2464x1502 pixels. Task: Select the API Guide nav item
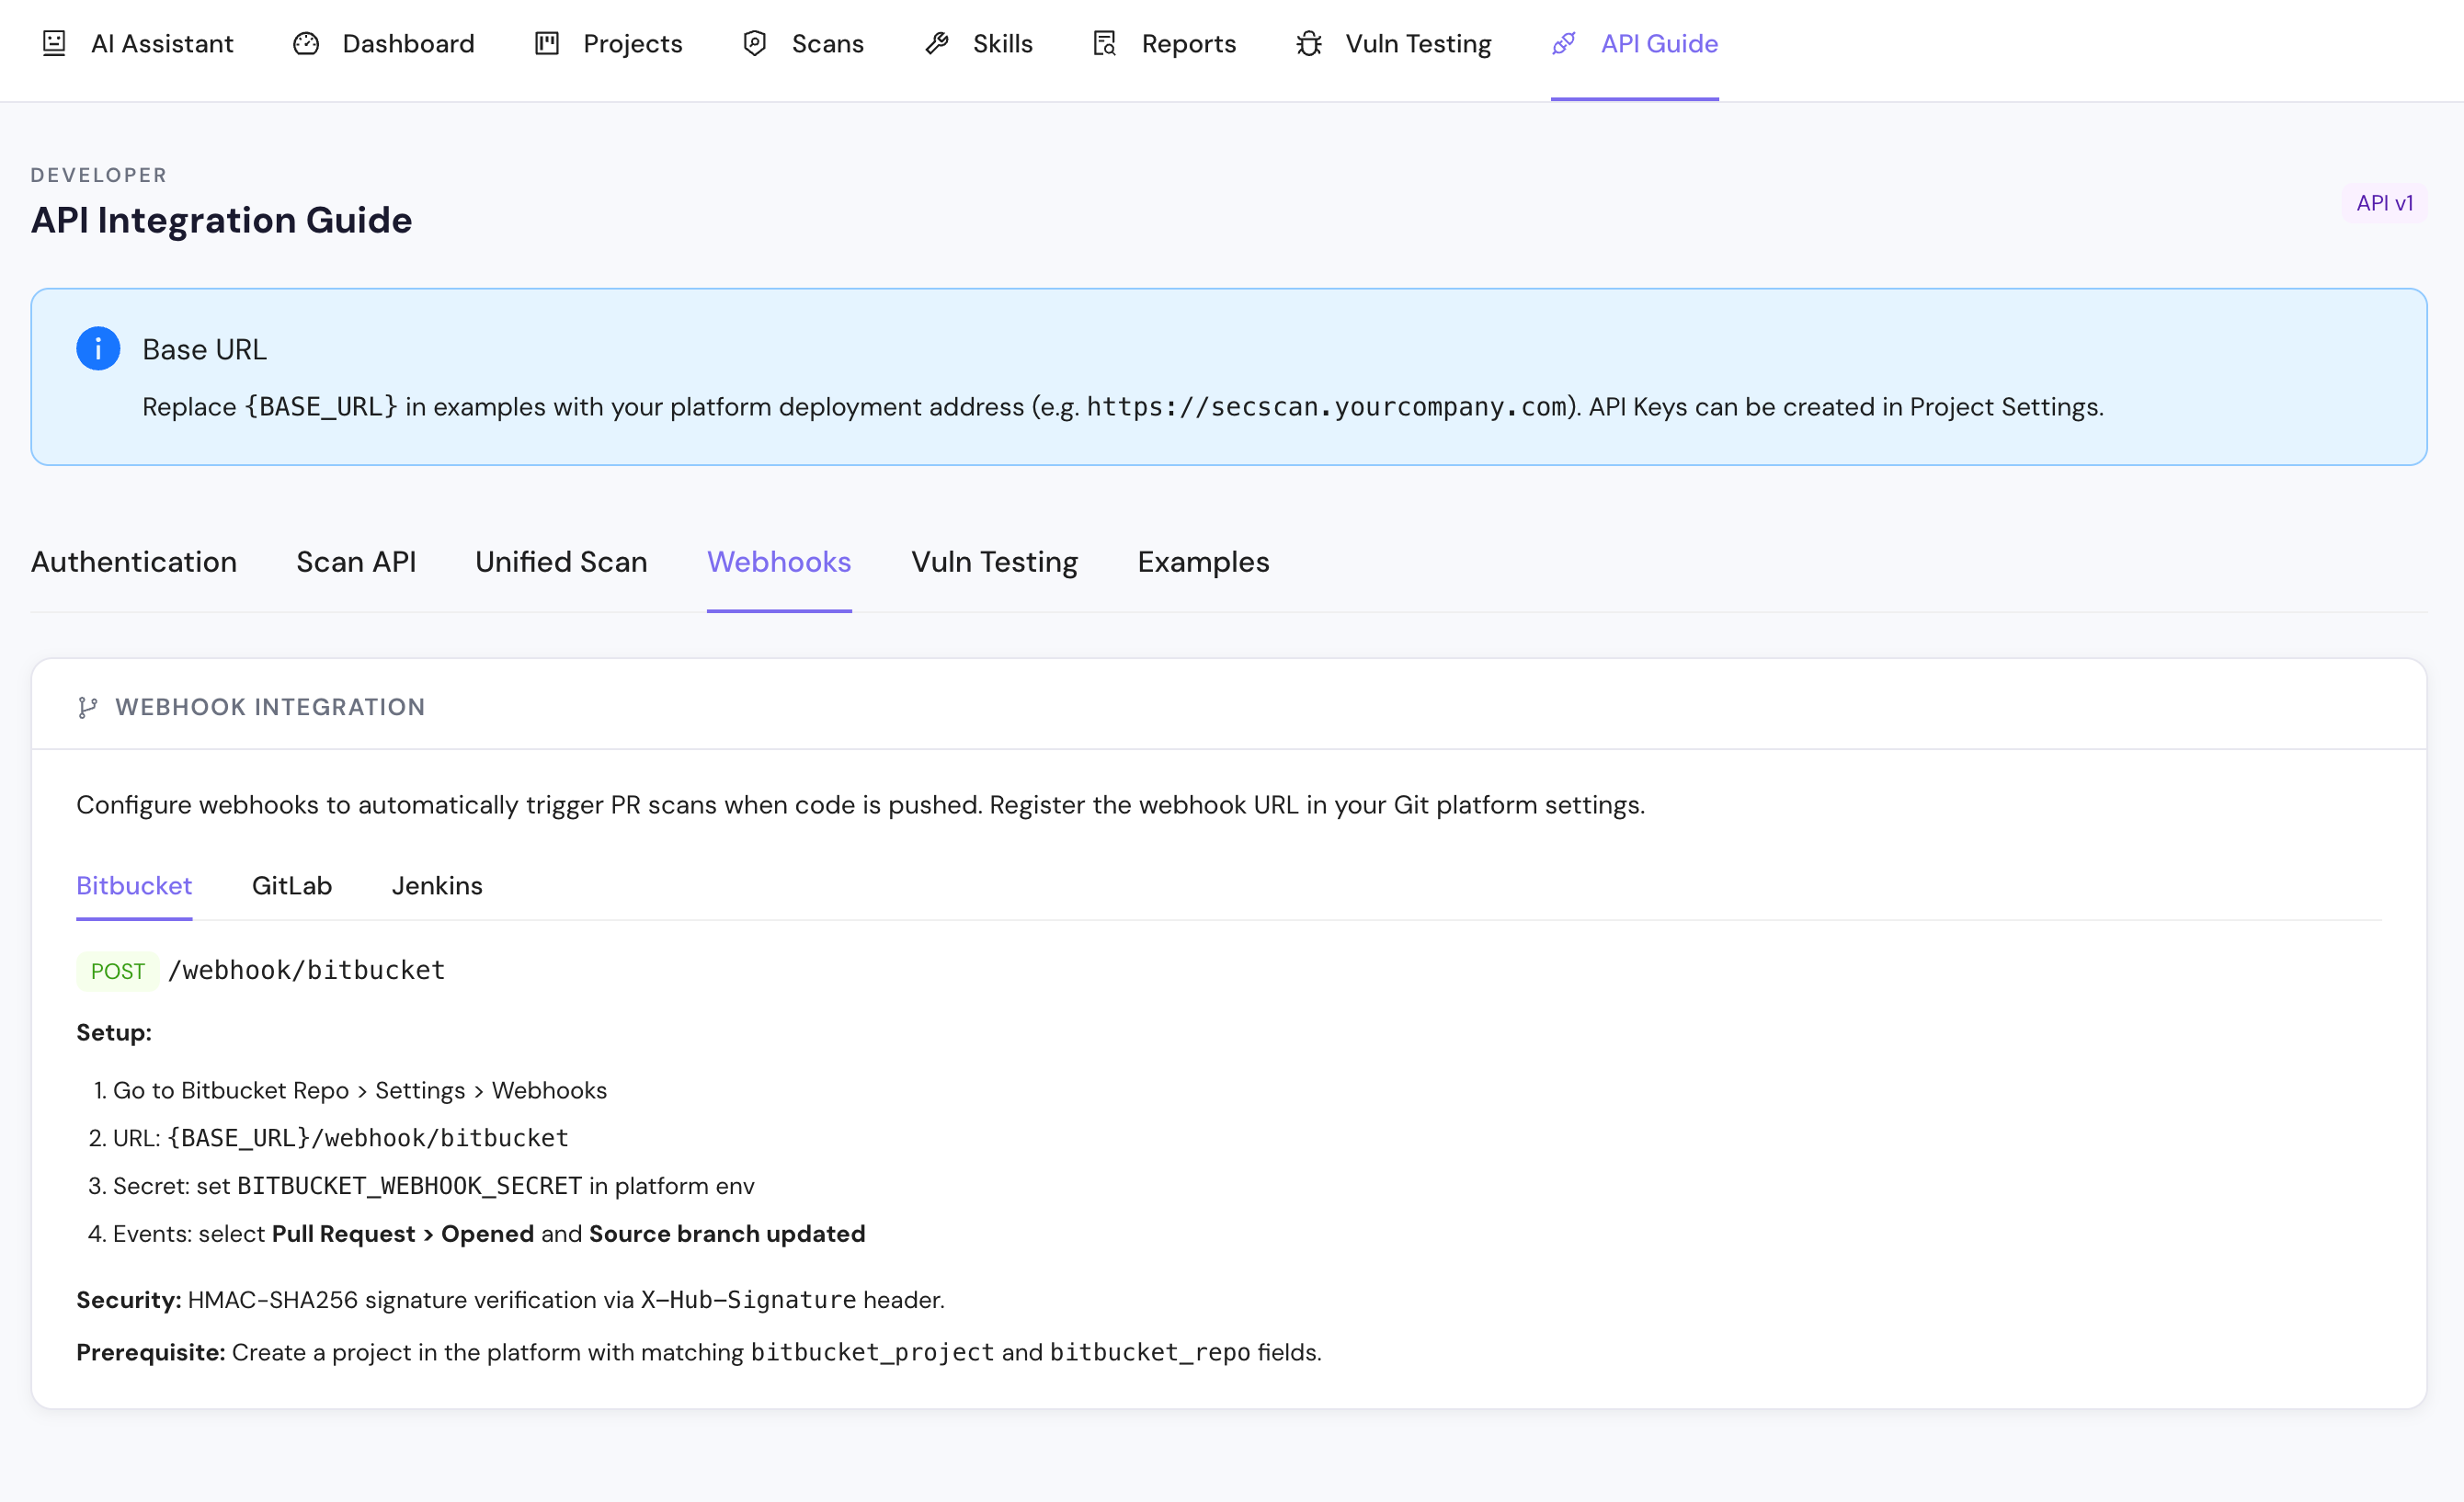tap(1635, 43)
